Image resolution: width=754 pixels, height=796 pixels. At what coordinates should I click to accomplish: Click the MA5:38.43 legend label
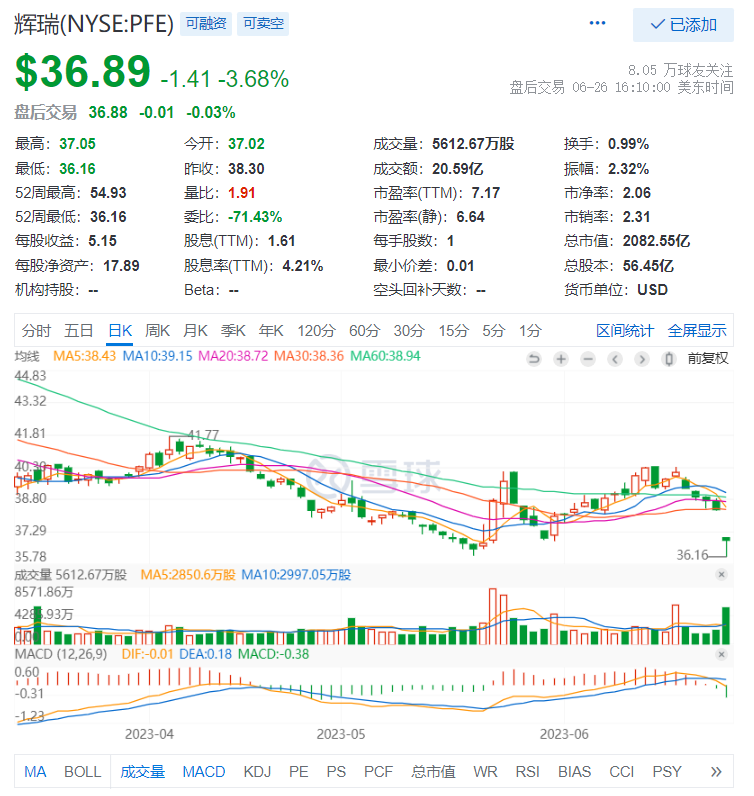85,356
